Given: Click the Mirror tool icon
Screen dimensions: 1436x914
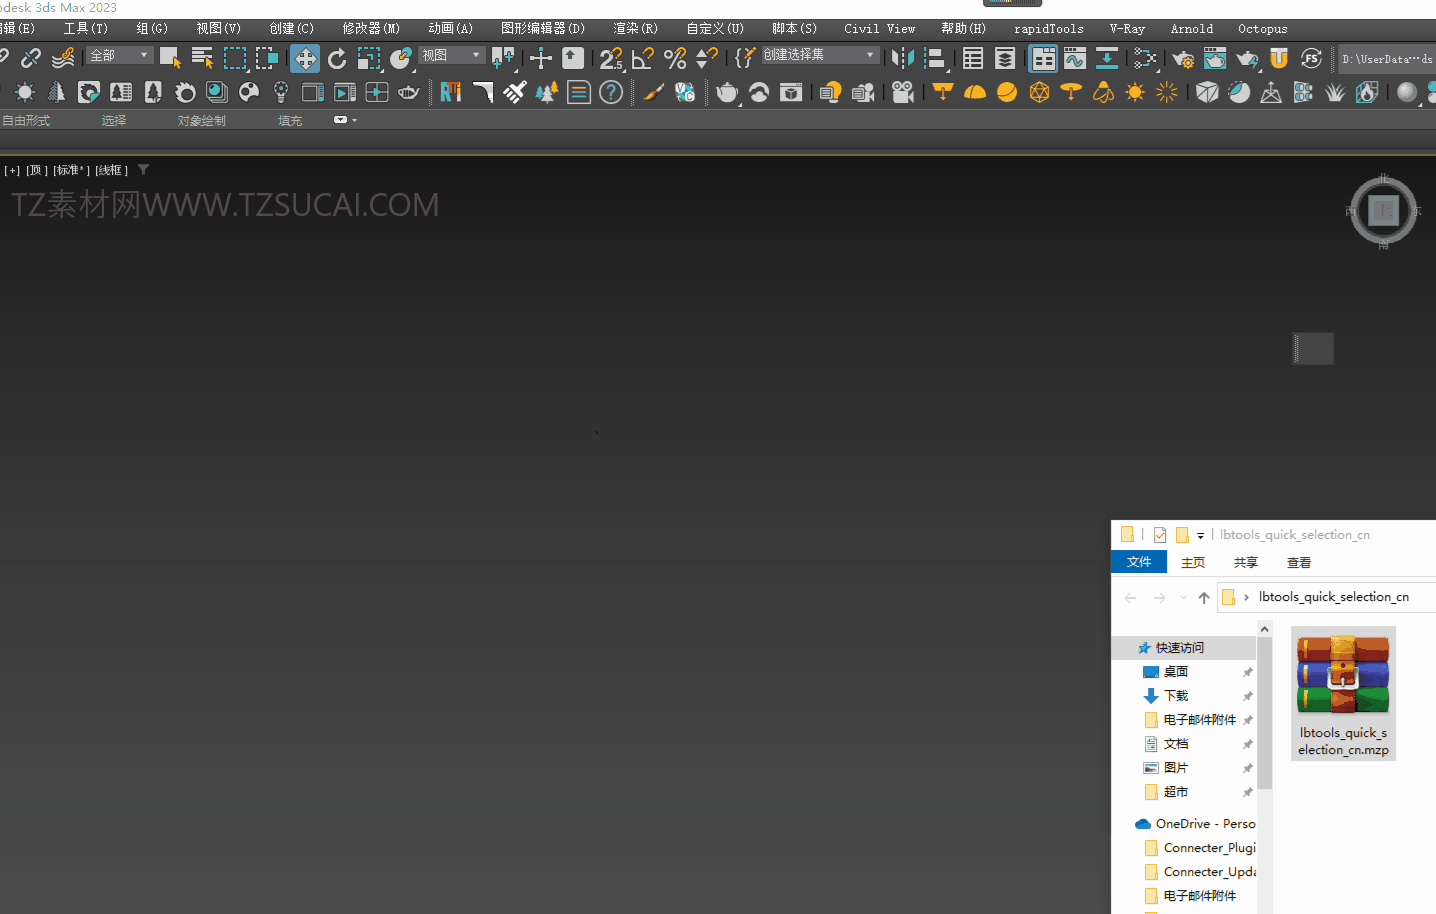Looking at the screenshot, I should point(902,59).
